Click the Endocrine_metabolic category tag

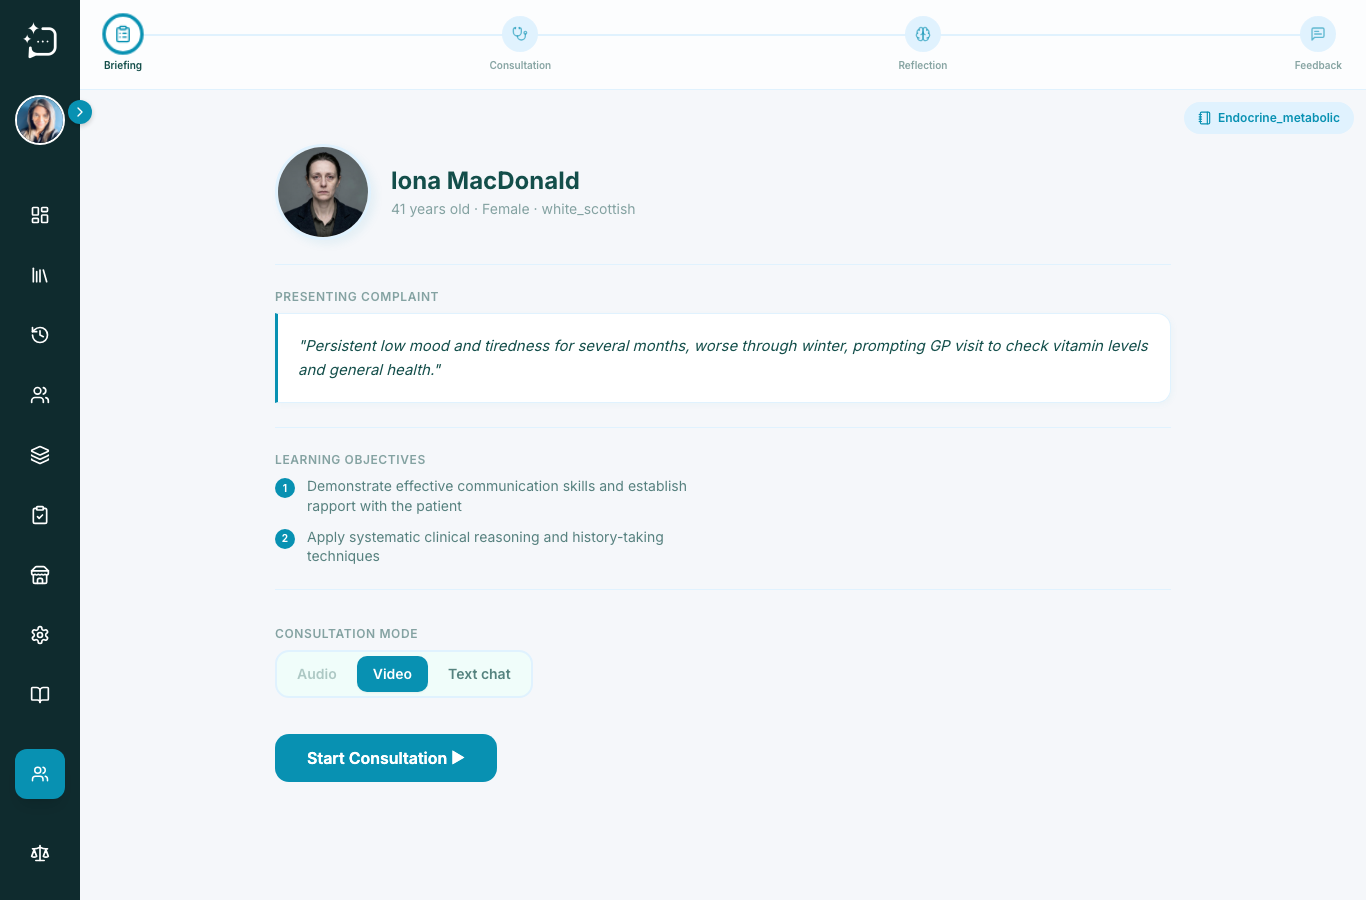[x=1269, y=118]
